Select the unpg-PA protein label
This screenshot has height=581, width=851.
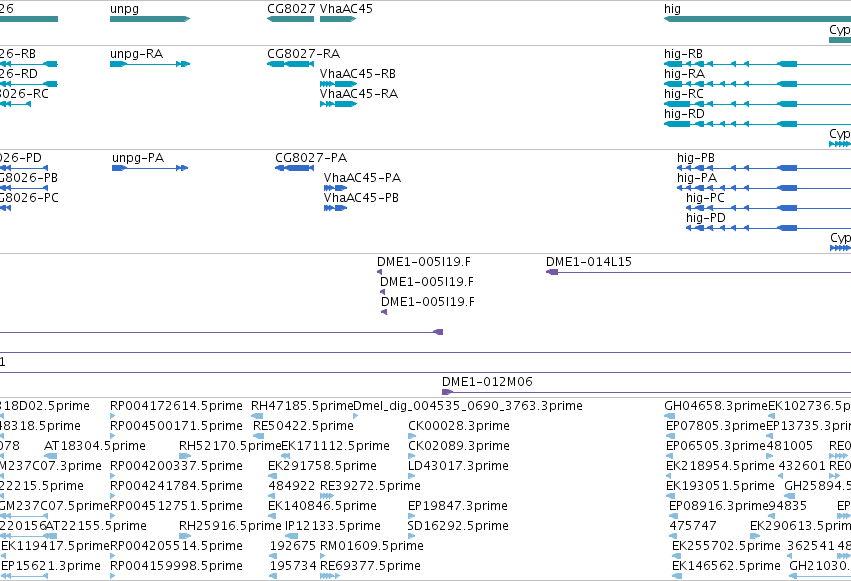click(138, 158)
